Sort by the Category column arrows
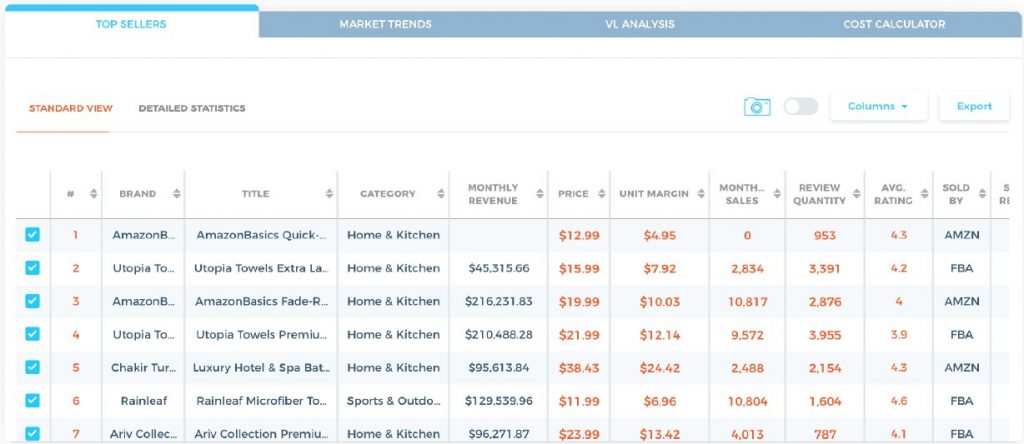This screenshot has width=1024, height=444. coord(441,194)
